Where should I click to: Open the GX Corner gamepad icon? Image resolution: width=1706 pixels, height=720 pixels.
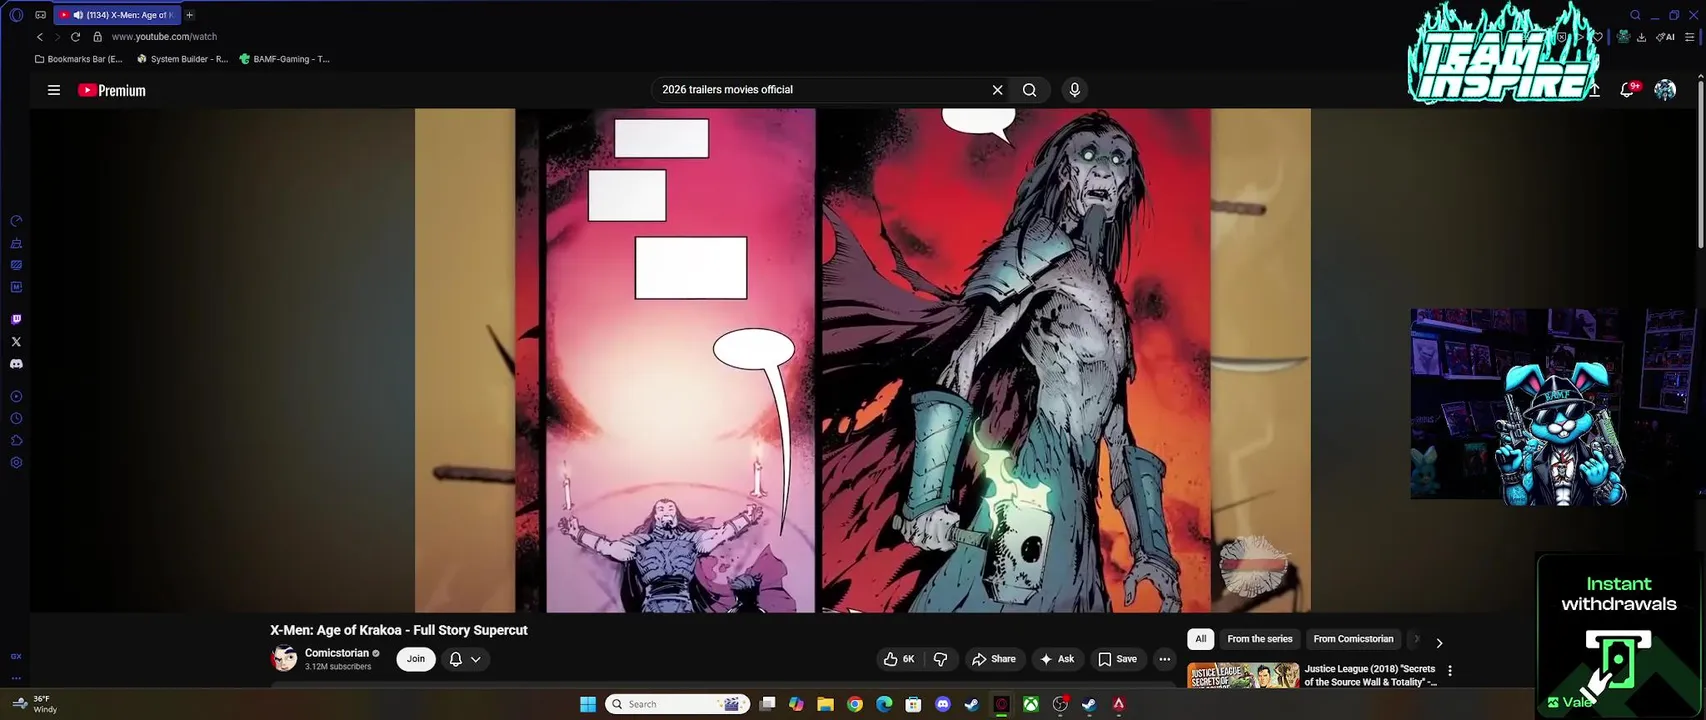click(40, 15)
